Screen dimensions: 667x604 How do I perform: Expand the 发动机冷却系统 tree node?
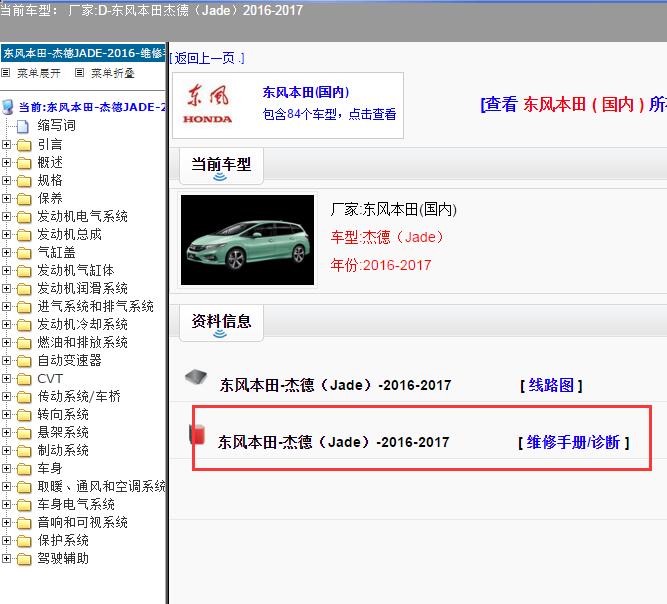coord(6,325)
